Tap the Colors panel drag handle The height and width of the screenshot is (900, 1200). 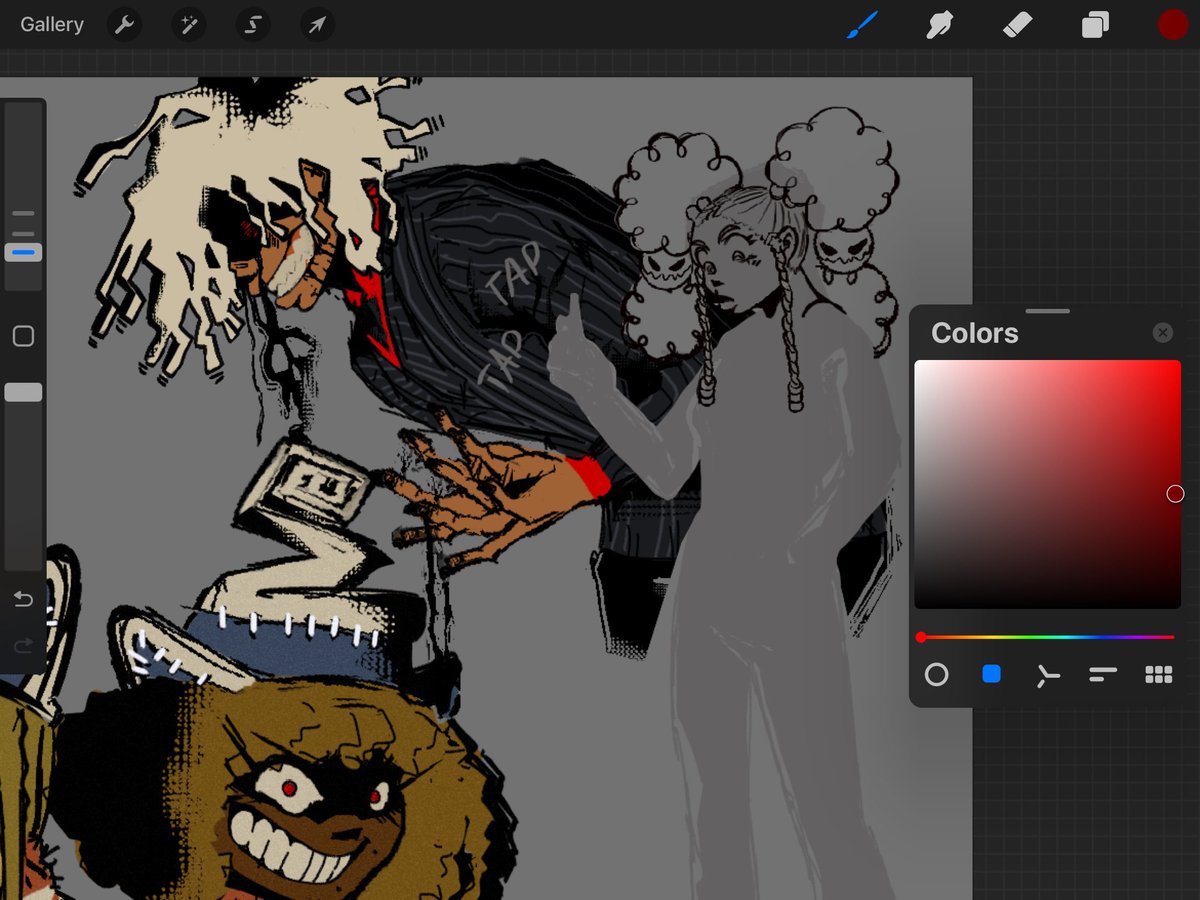(1047, 312)
